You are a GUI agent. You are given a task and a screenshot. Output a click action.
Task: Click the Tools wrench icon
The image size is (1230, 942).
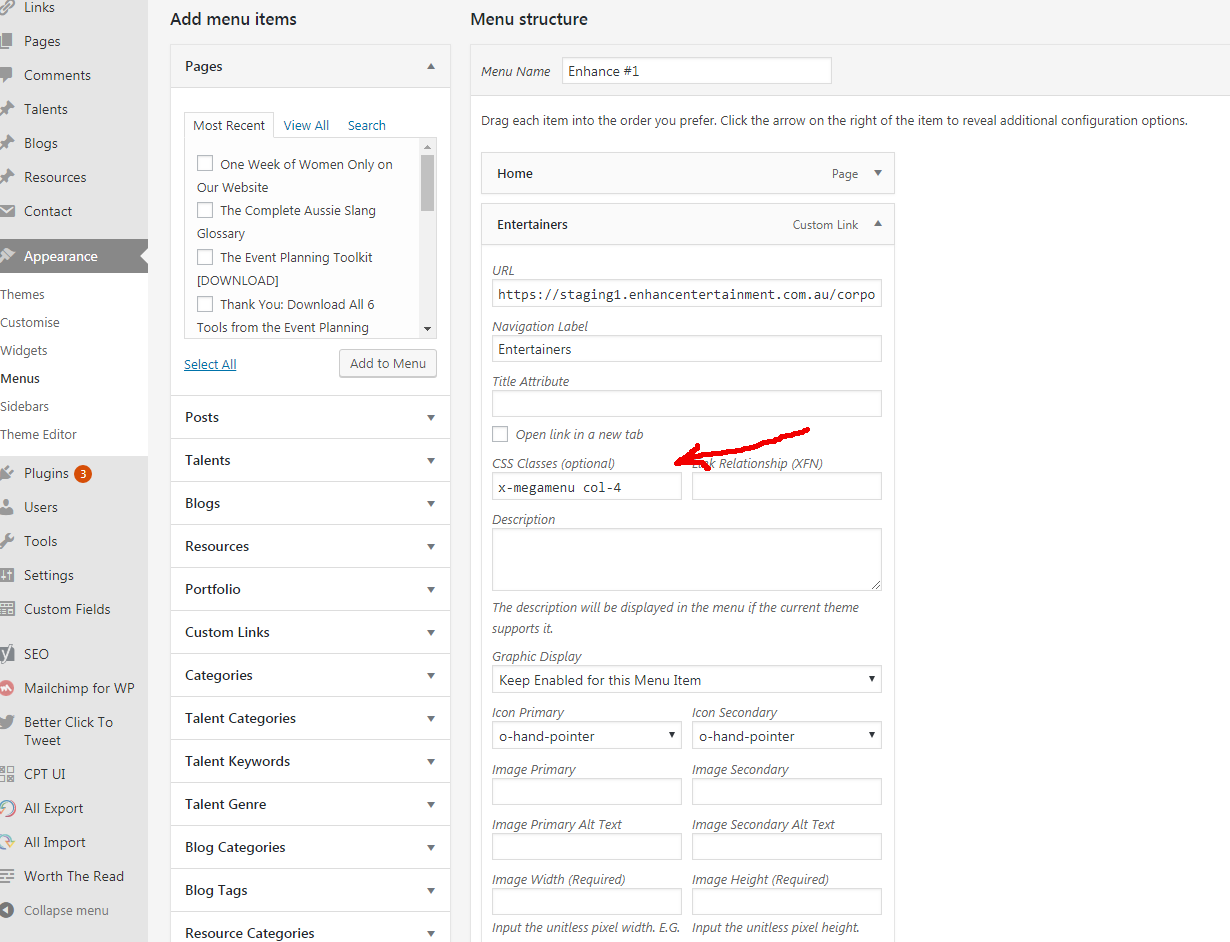pyautogui.click(x=7, y=541)
